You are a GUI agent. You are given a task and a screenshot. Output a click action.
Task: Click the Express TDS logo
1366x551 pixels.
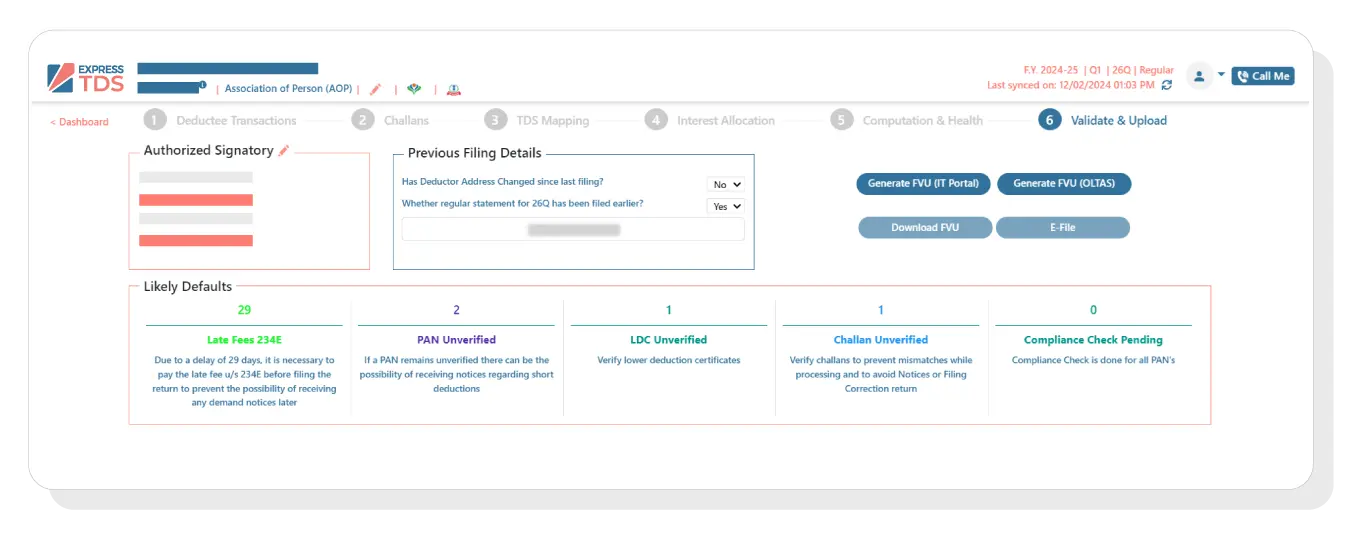(86, 78)
